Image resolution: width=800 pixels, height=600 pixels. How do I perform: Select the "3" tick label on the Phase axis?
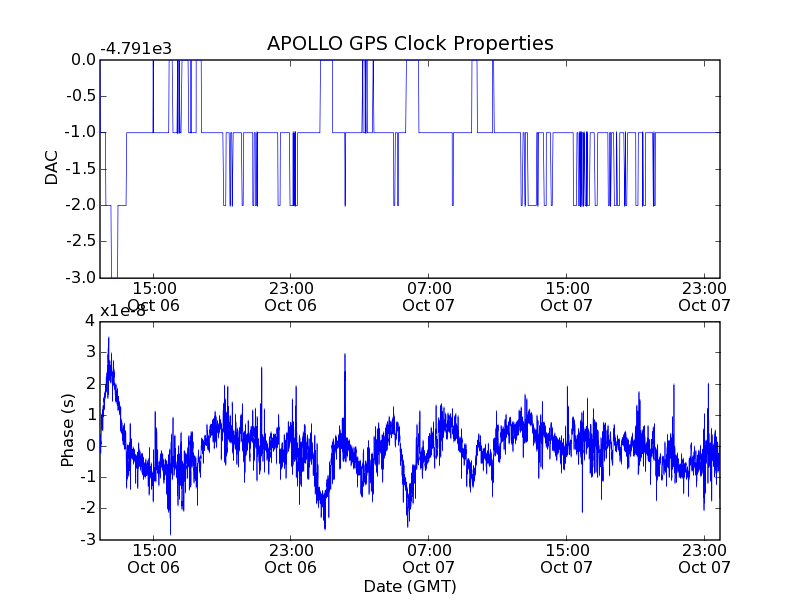(91, 352)
